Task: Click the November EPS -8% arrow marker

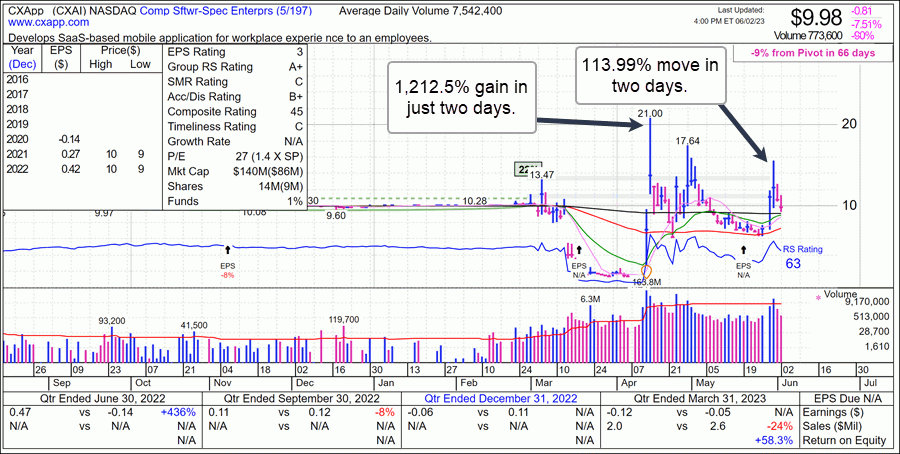Action: click(228, 250)
